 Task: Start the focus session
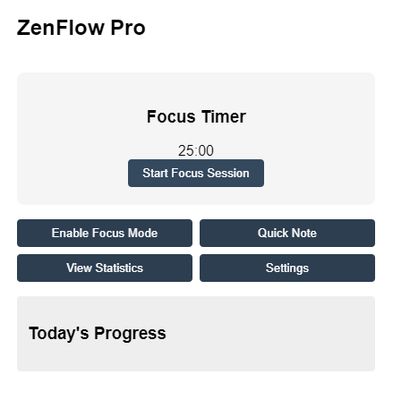[196, 173]
